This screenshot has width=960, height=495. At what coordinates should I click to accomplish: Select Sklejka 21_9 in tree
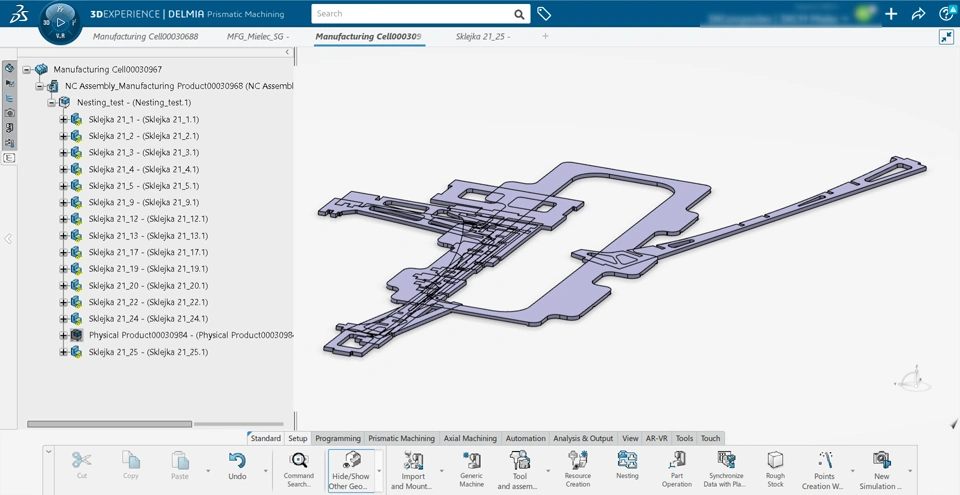point(143,202)
